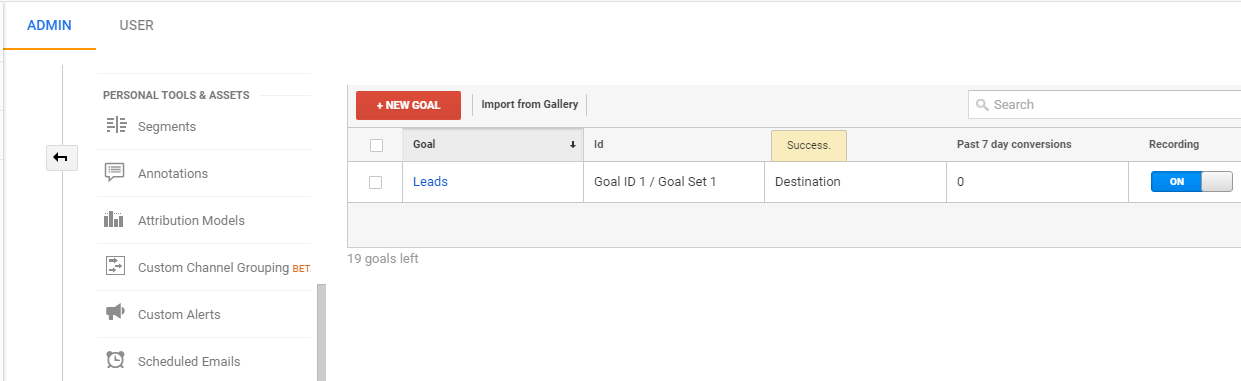Switch to the USER tab
Image resolution: width=1241 pixels, height=381 pixels.
(x=136, y=25)
